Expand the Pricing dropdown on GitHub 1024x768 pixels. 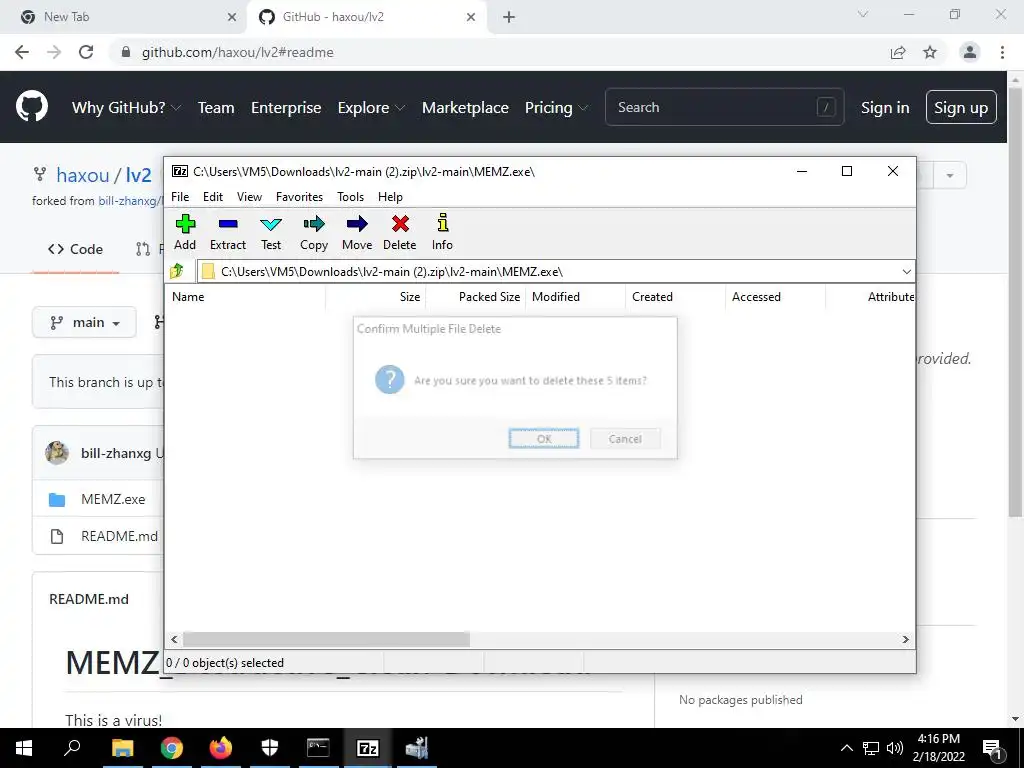556,108
